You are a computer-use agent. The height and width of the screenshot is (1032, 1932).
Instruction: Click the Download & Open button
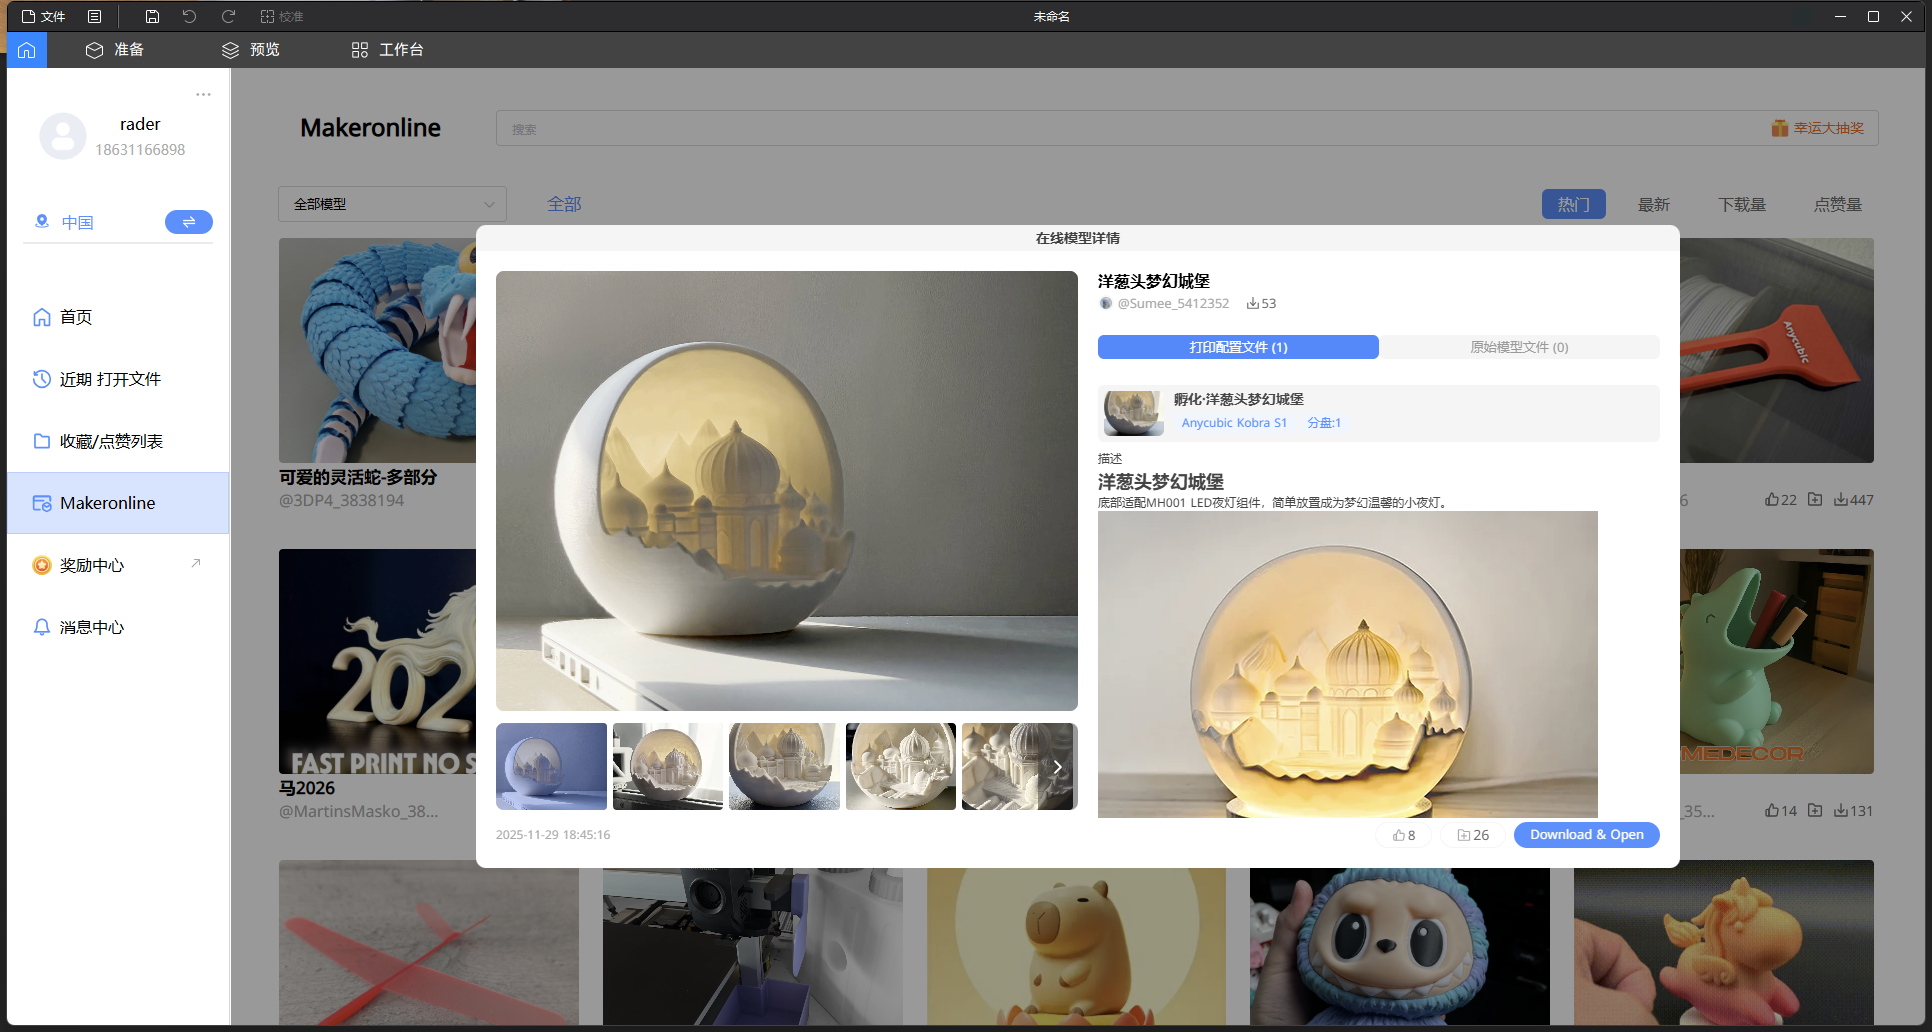pos(1587,835)
